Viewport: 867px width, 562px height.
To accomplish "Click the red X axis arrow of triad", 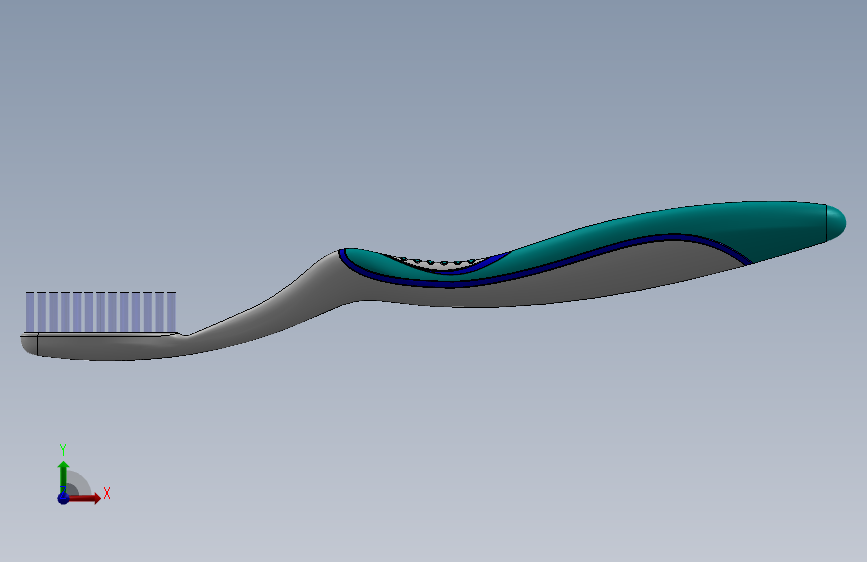I will tap(84, 498).
